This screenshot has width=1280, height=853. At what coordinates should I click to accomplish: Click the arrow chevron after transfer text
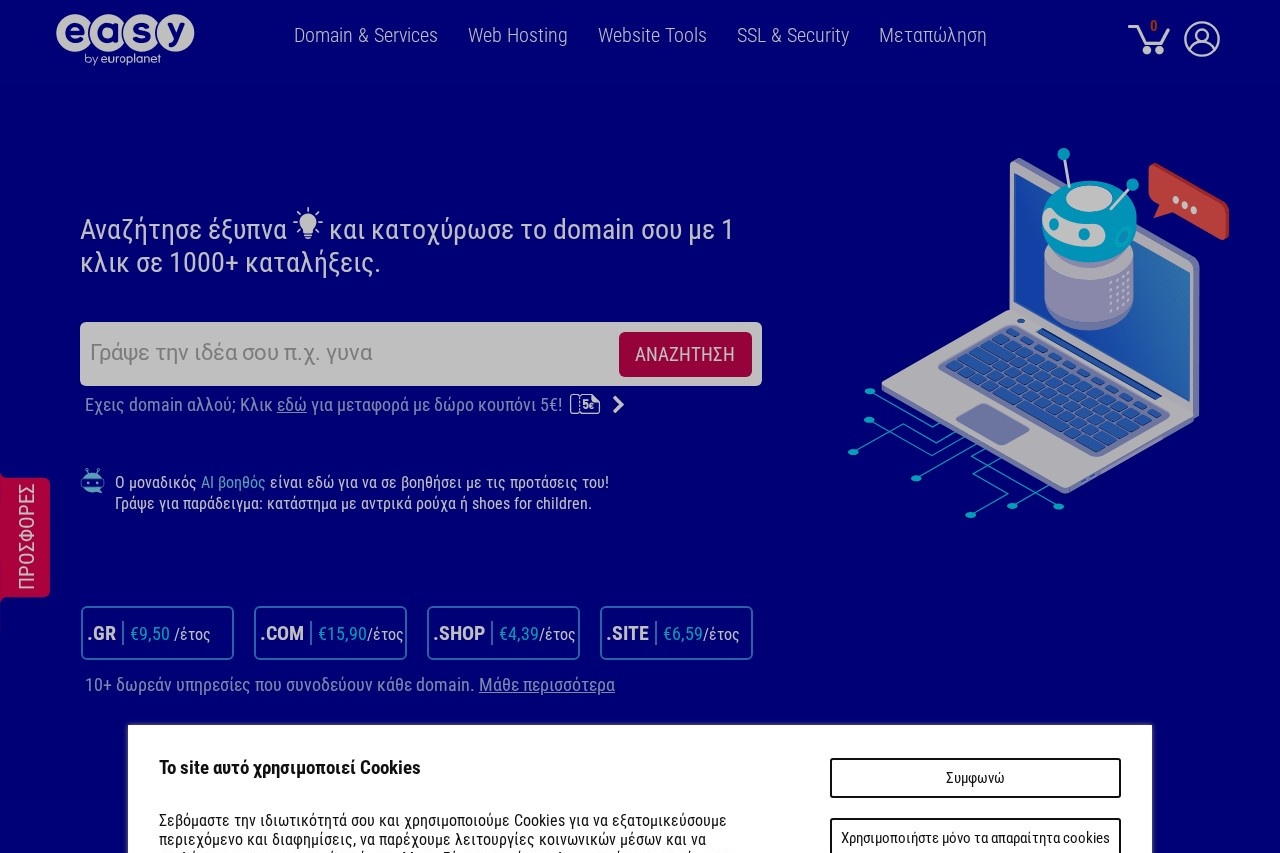click(x=618, y=404)
